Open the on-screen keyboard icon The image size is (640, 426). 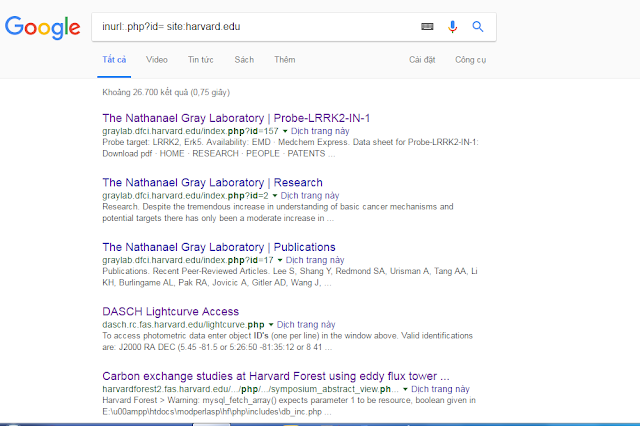click(427, 27)
